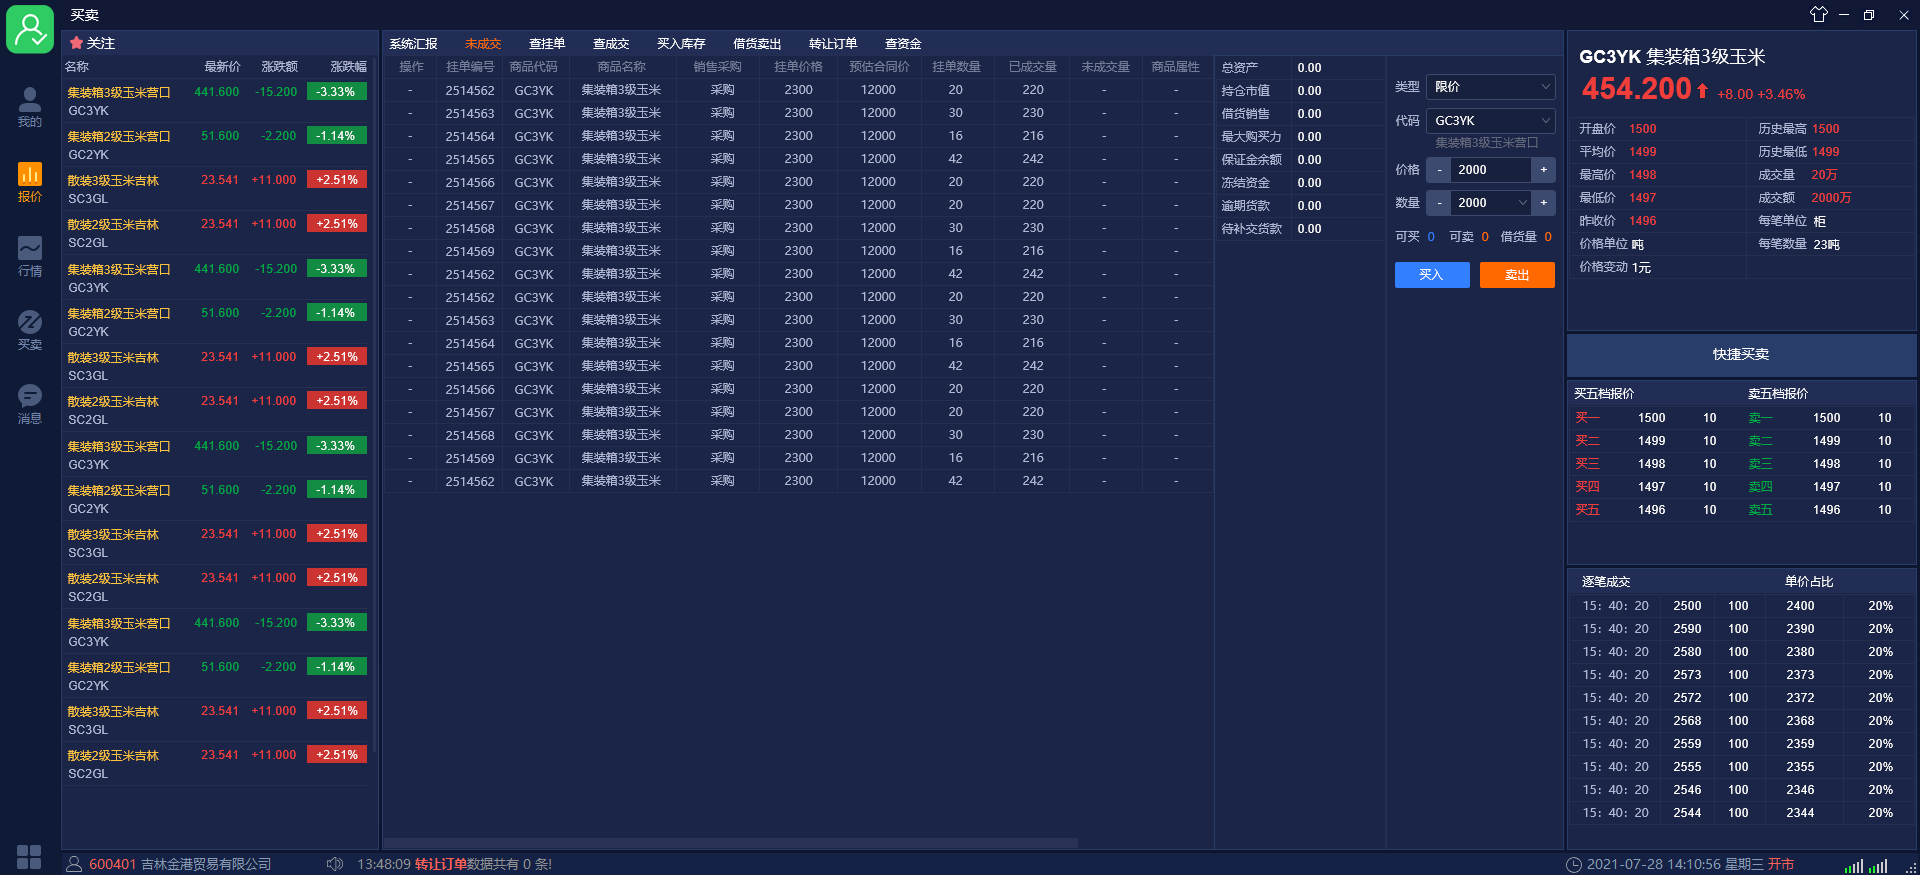This screenshot has height=875, width=1920.
Task: Click trade record row with price 2544
Action: pos(1740,813)
